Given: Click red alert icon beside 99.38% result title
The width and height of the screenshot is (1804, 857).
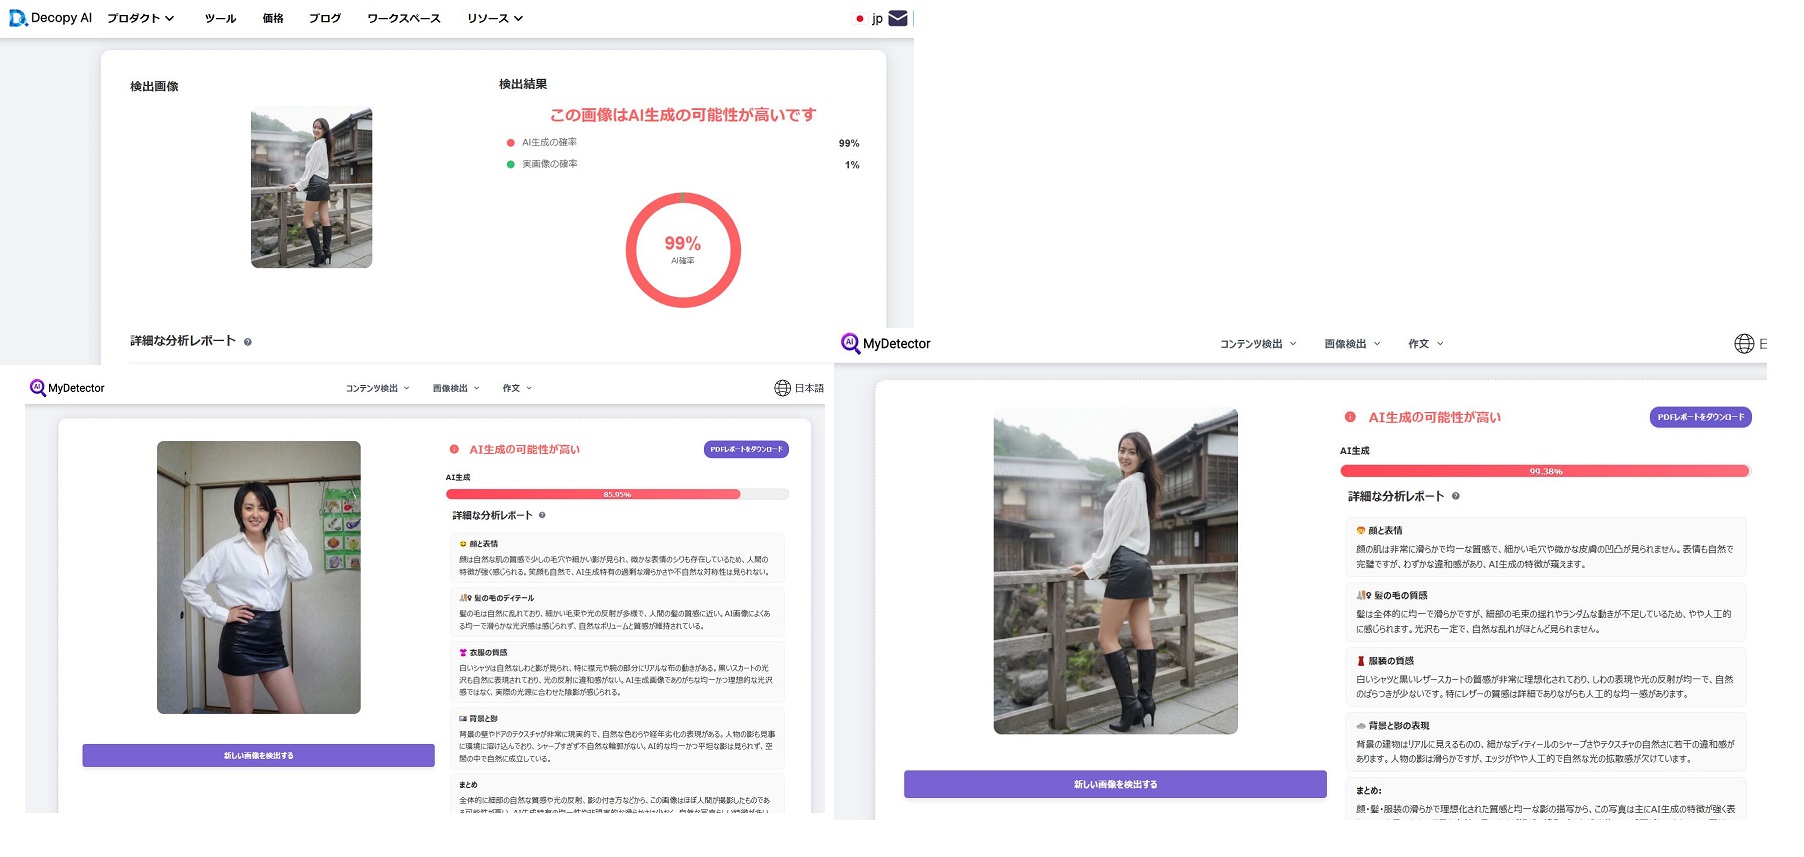Looking at the screenshot, I should (x=1350, y=417).
